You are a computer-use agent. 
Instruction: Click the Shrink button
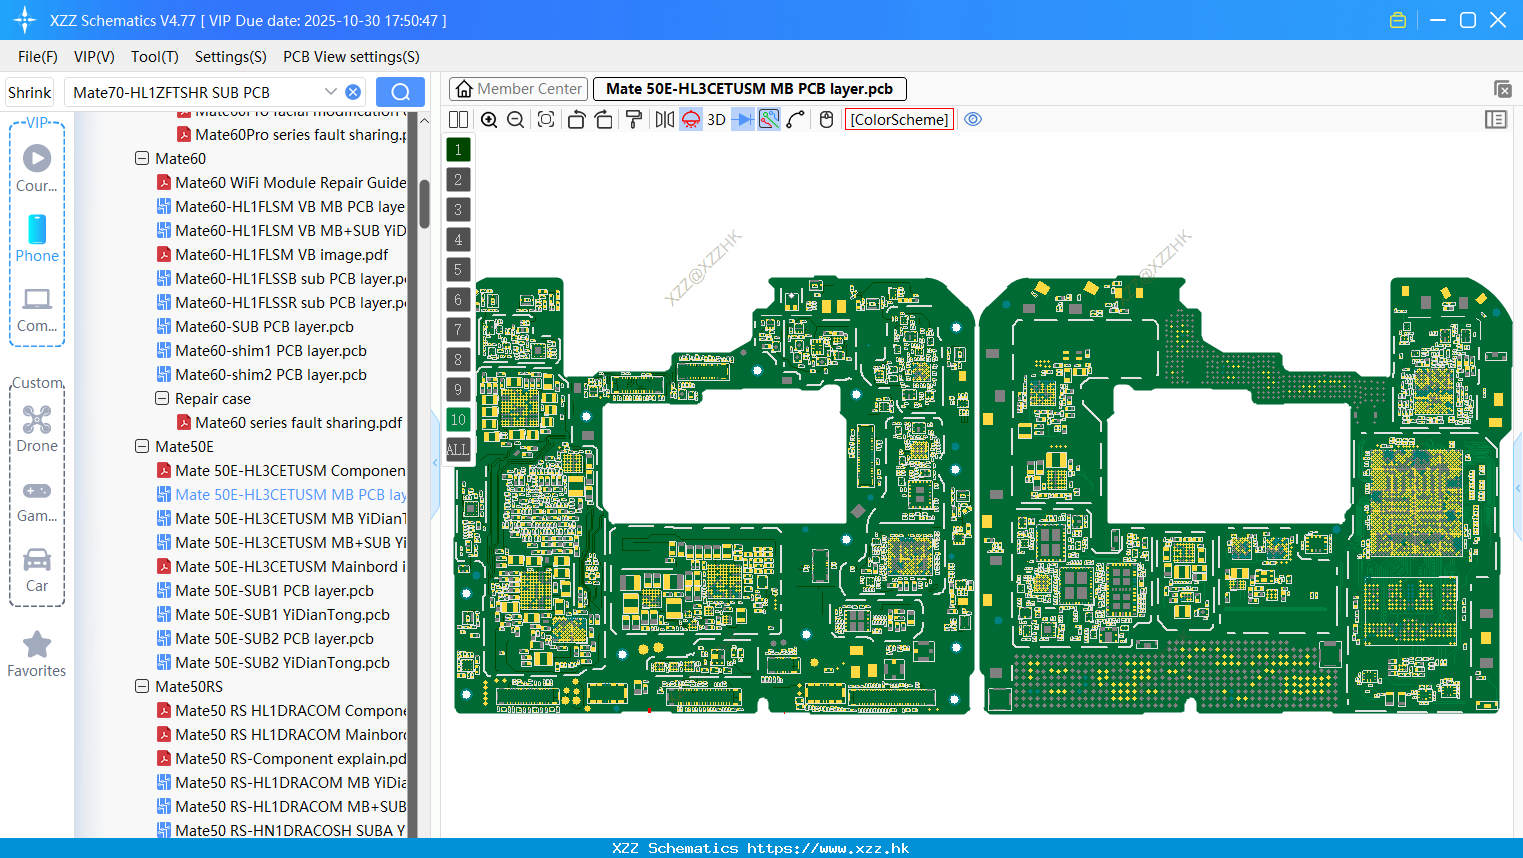[x=30, y=92]
